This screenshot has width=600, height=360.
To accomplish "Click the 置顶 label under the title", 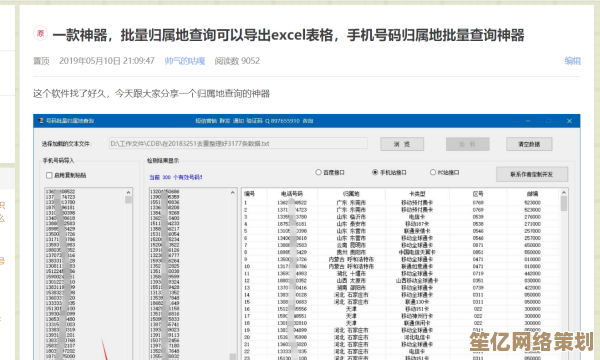I will point(41,61).
